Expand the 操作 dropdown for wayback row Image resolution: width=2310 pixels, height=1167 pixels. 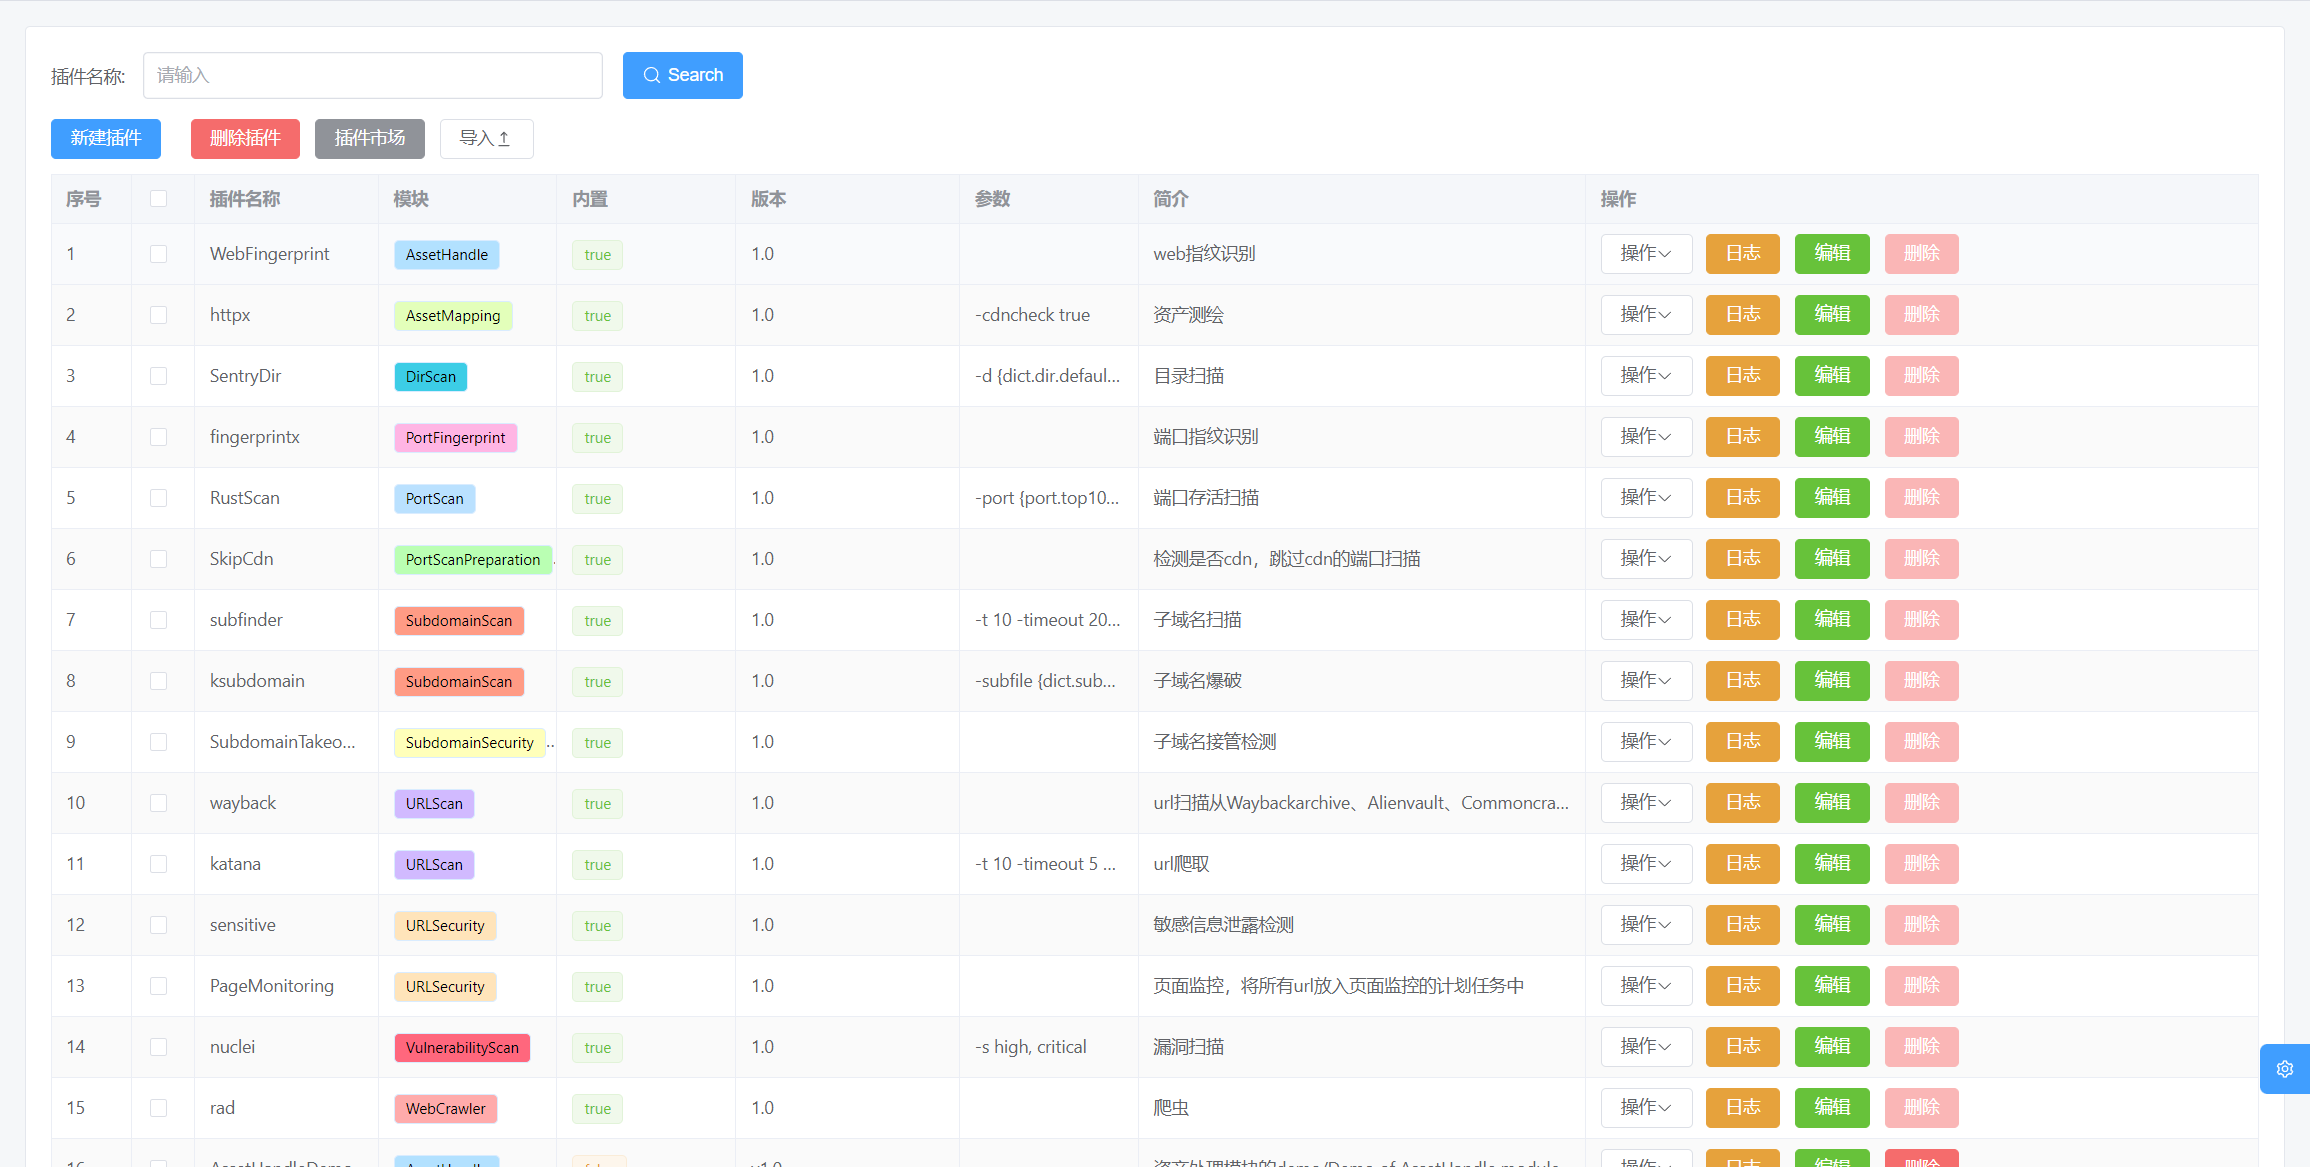point(1645,803)
